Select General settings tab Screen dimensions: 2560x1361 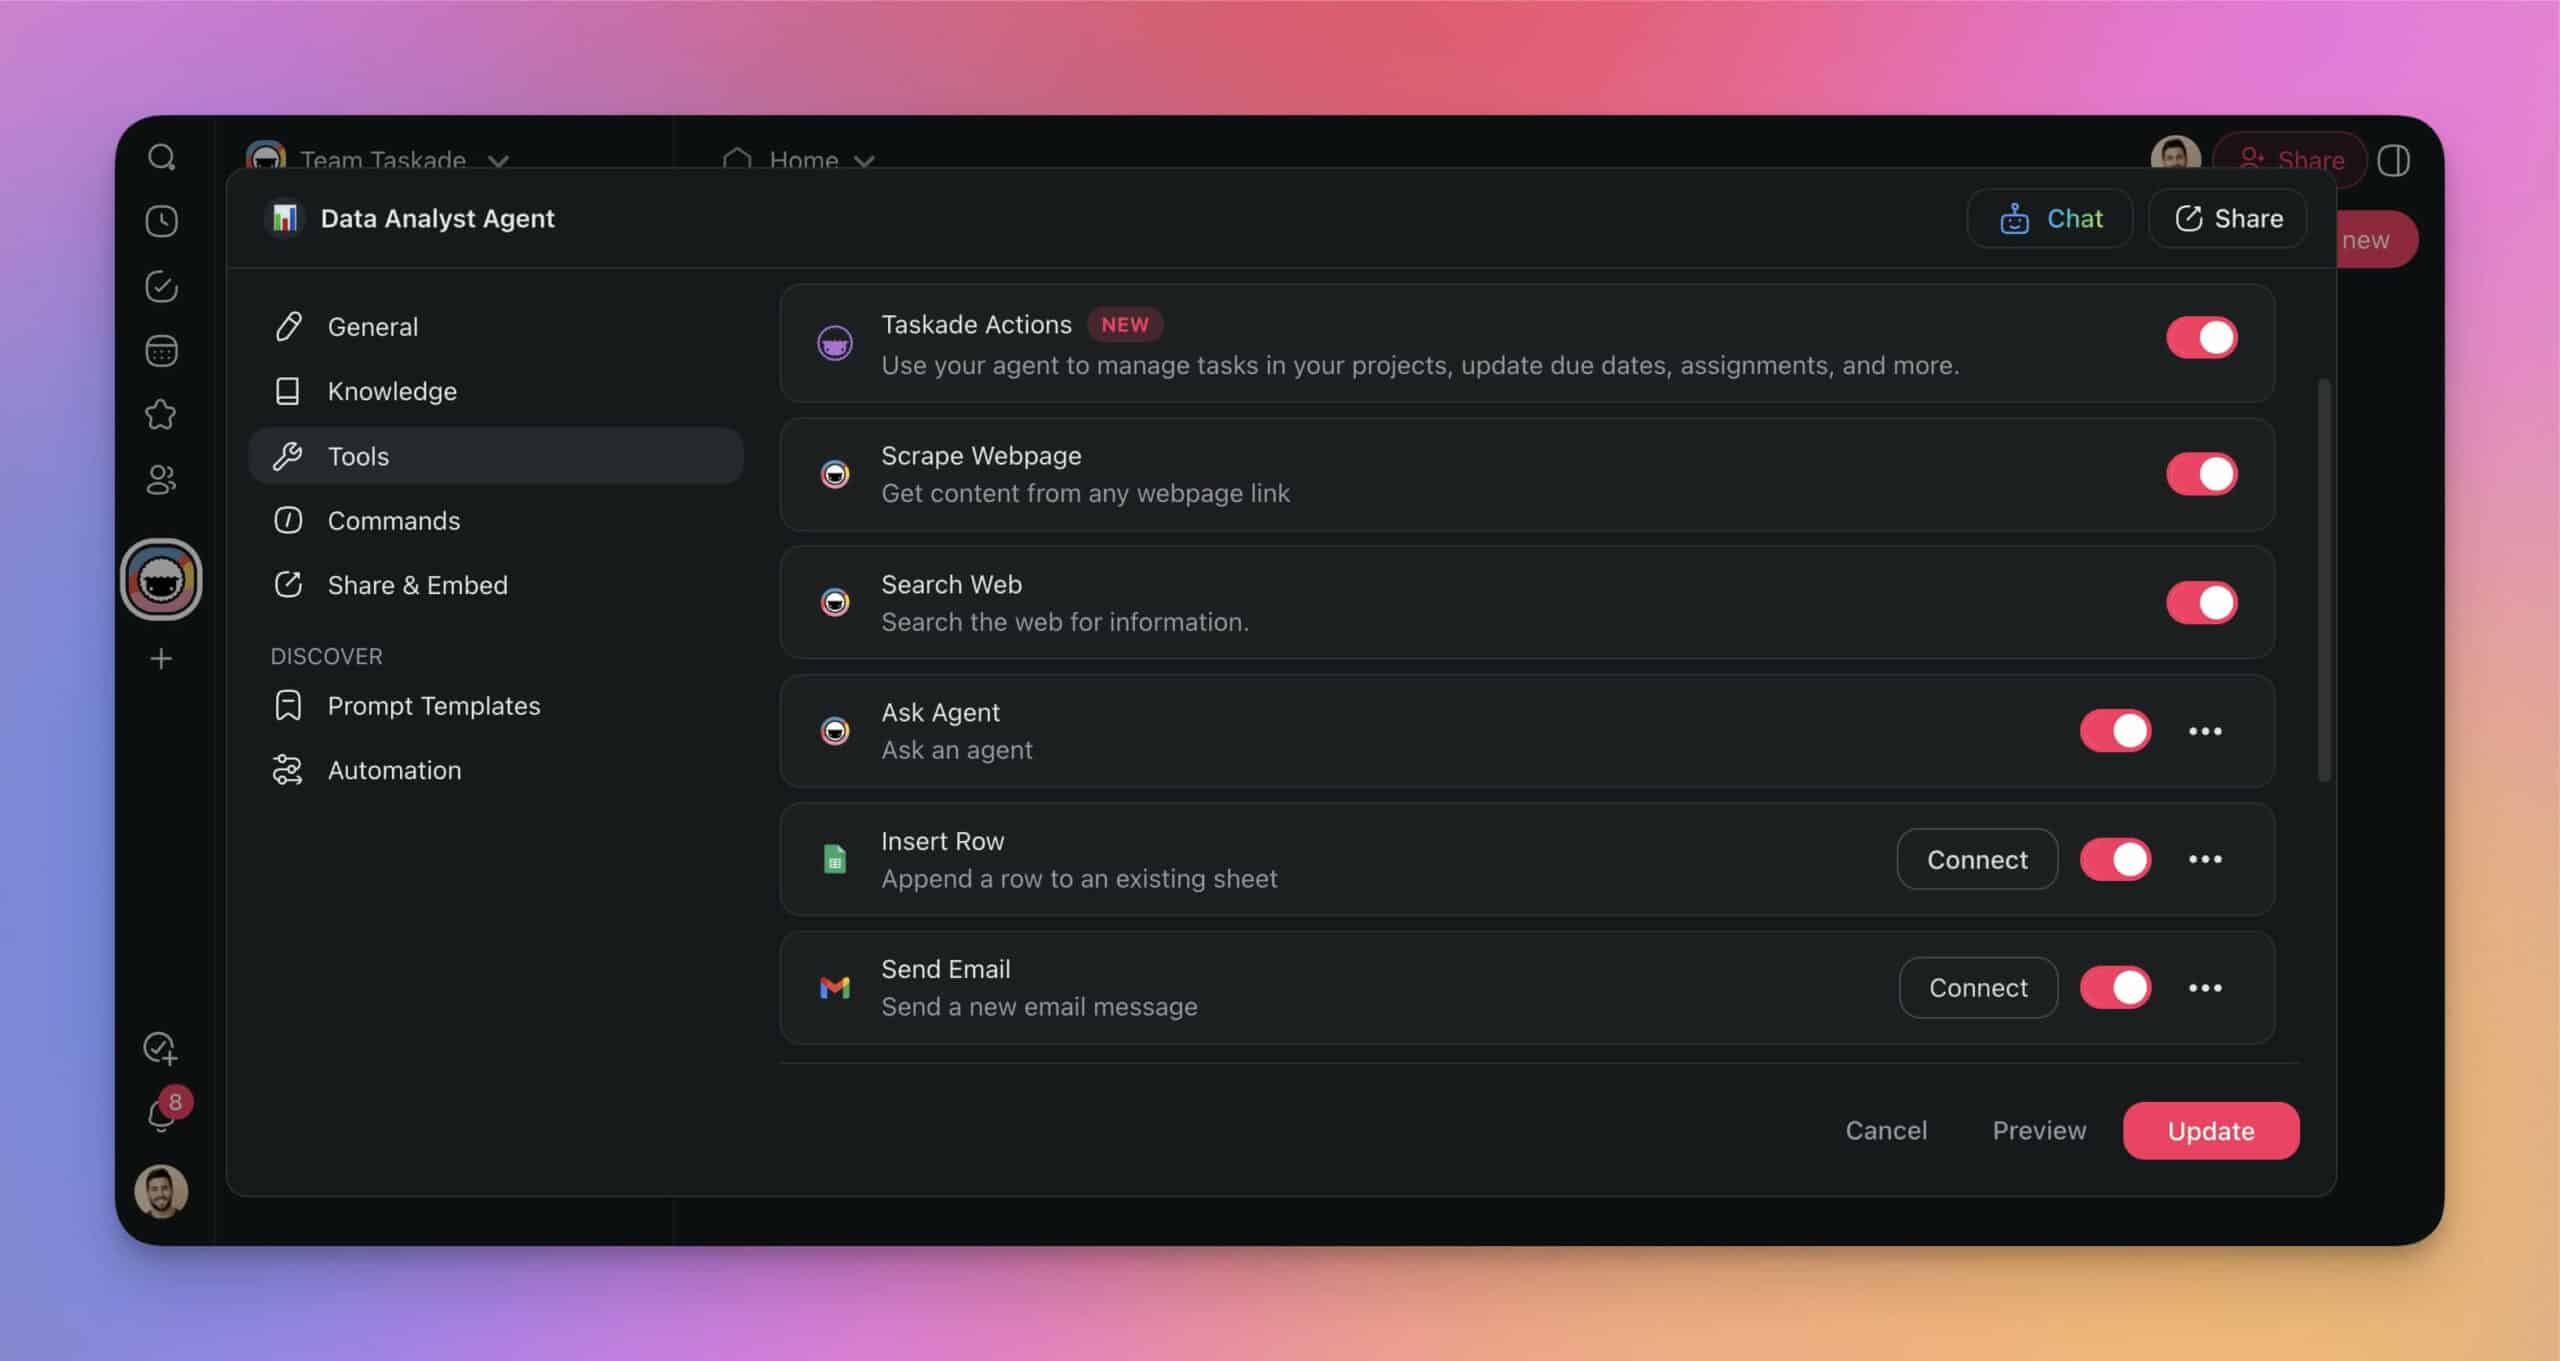(372, 325)
